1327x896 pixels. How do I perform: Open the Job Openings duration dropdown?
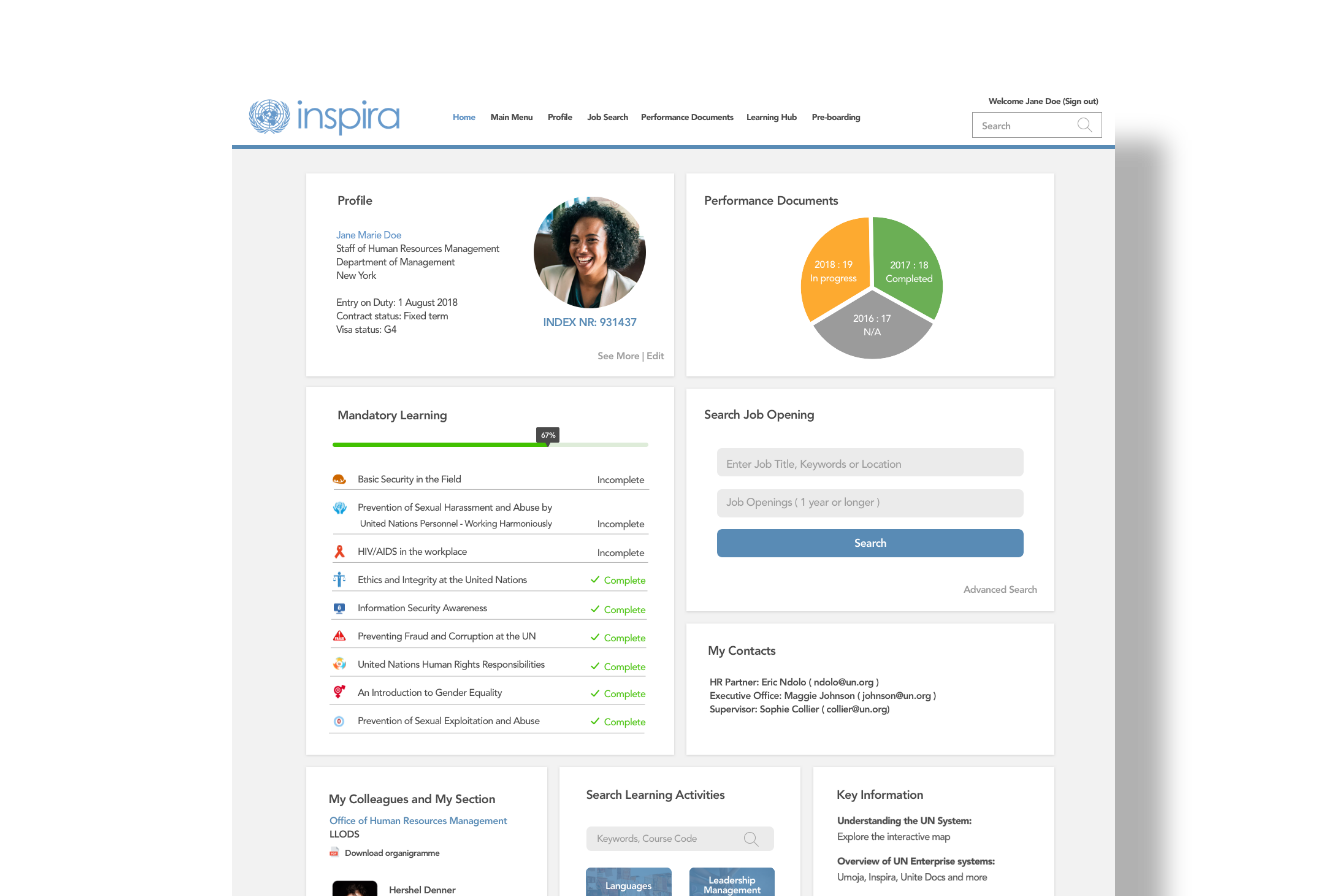(x=869, y=503)
